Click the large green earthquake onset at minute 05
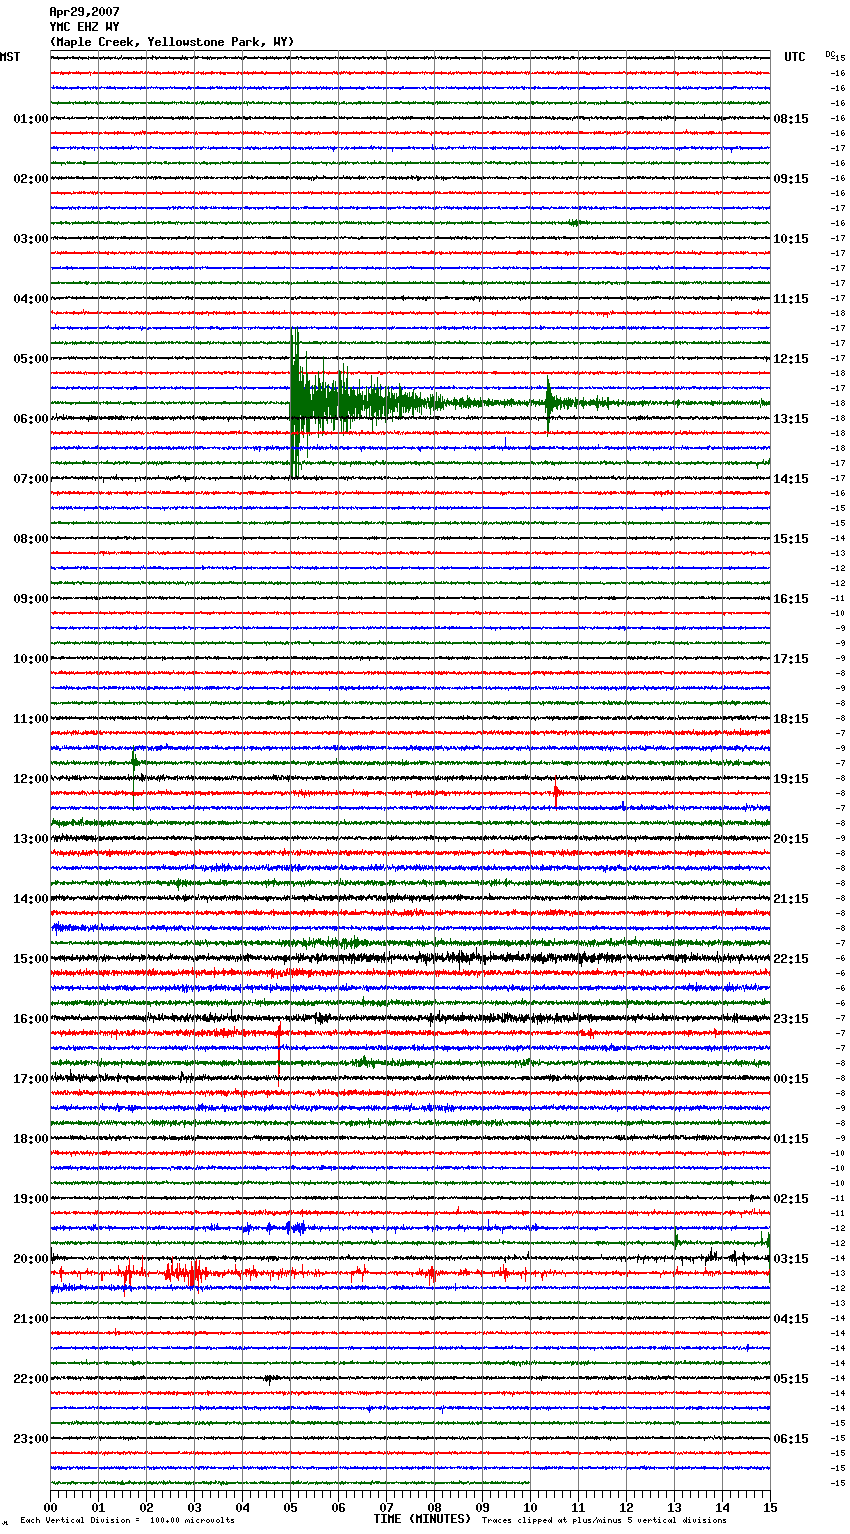The height and width of the screenshot is (1534, 850). [295, 403]
